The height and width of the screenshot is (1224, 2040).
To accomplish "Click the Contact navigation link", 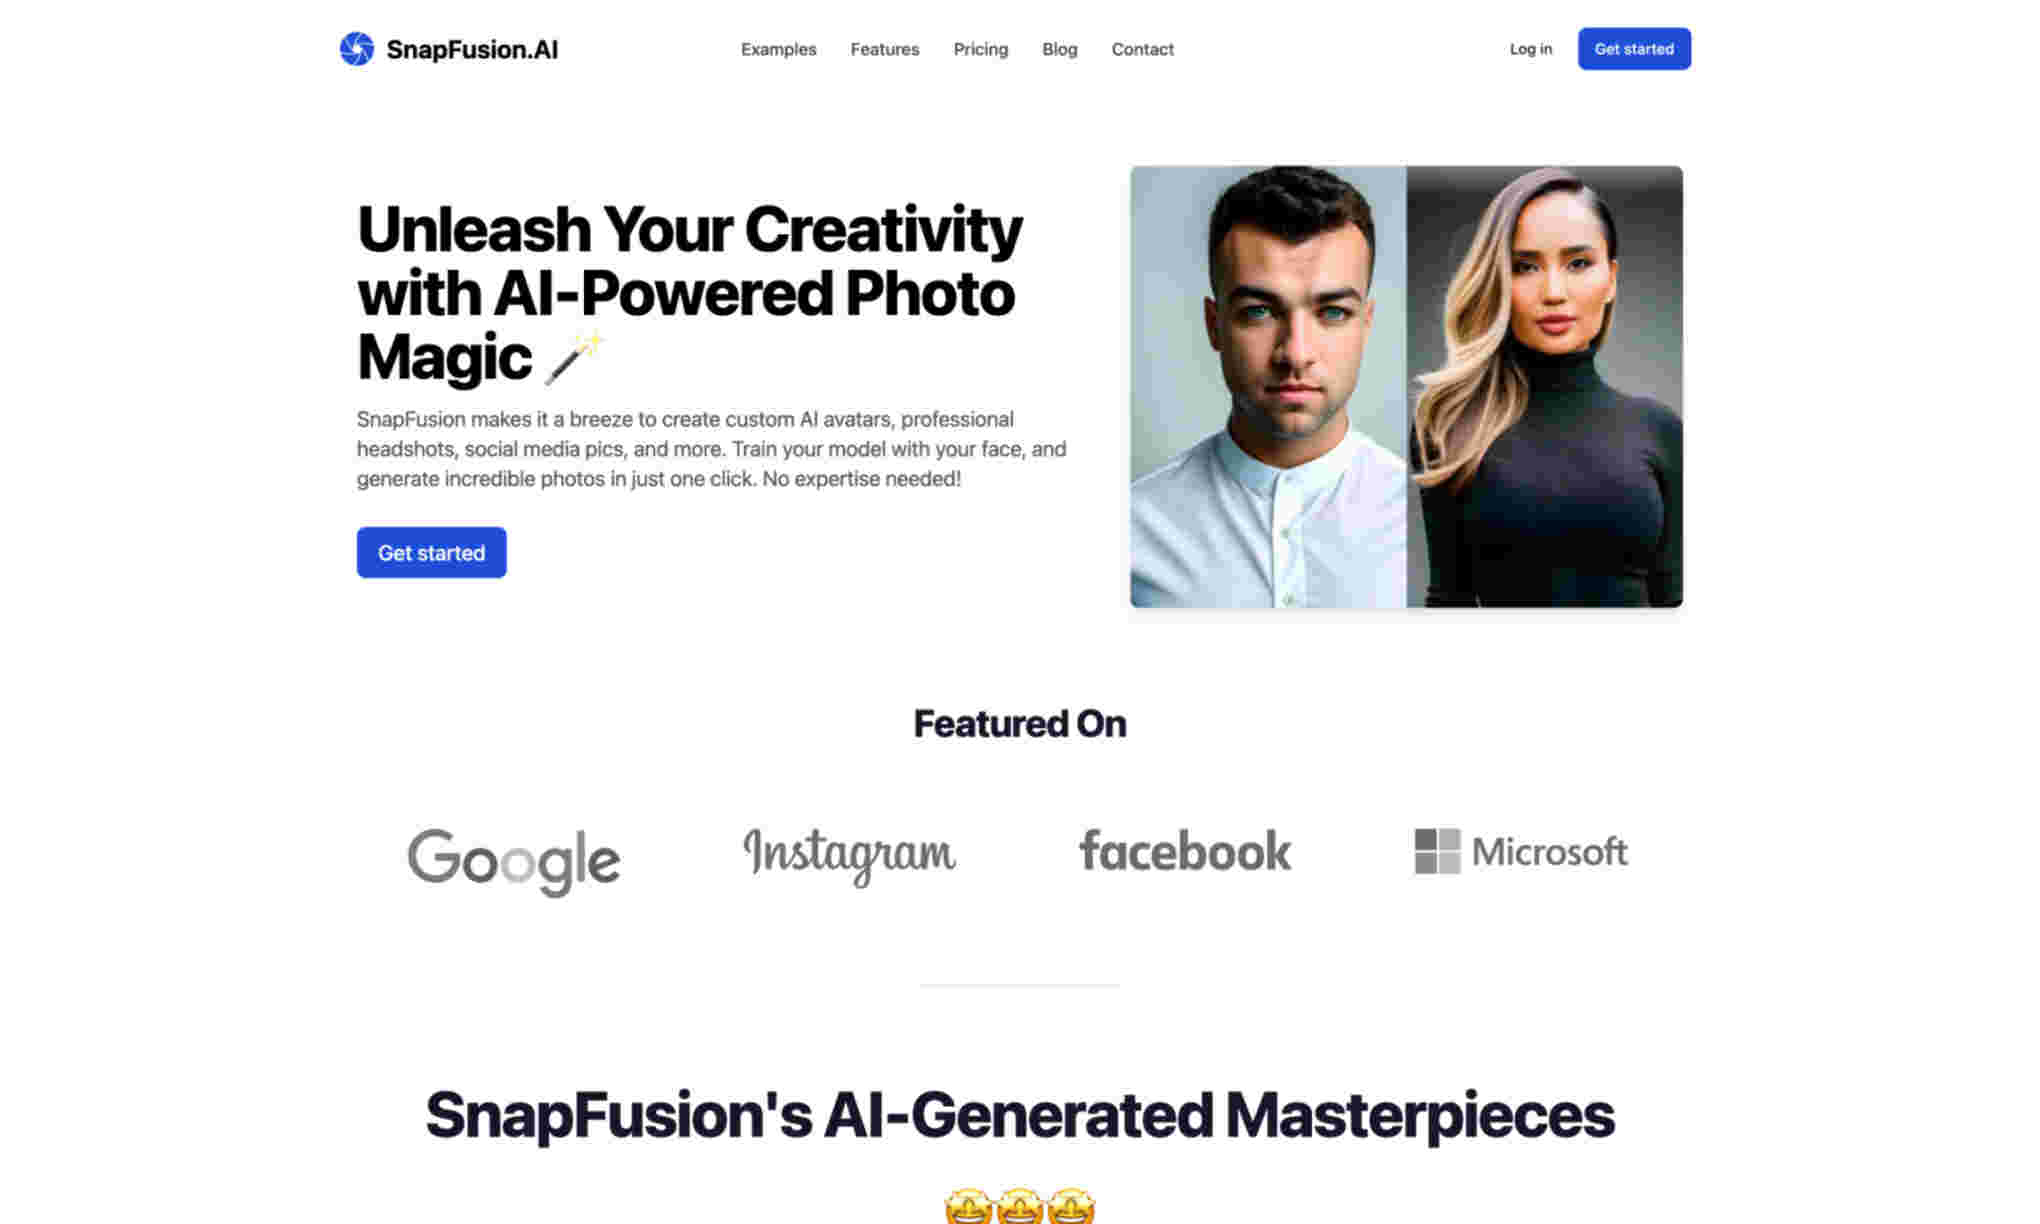I will pyautogui.click(x=1141, y=48).
